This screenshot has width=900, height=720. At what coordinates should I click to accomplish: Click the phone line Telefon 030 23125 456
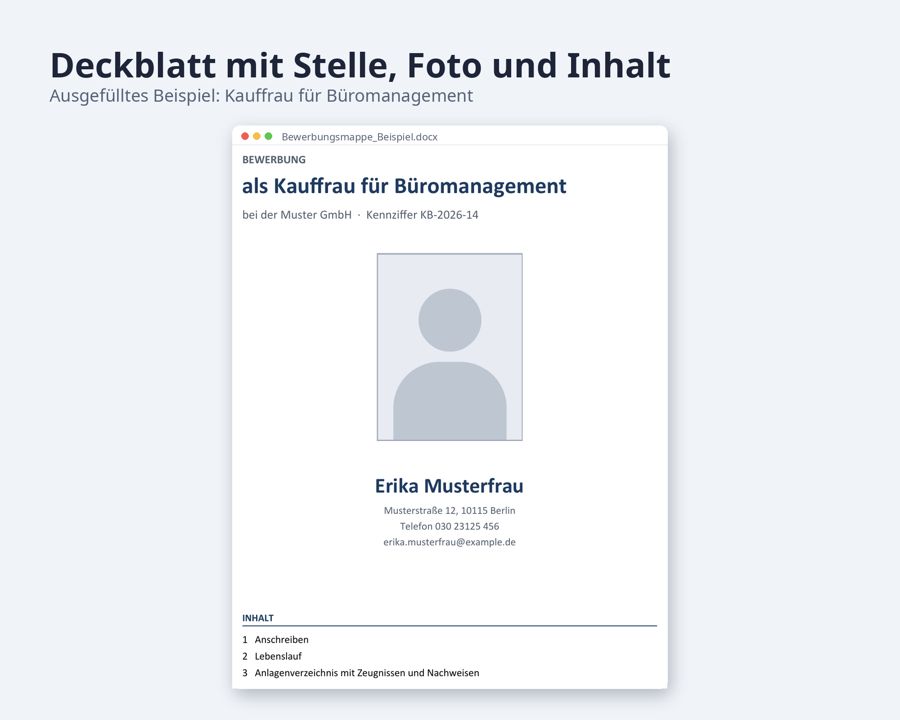pyautogui.click(x=449, y=526)
